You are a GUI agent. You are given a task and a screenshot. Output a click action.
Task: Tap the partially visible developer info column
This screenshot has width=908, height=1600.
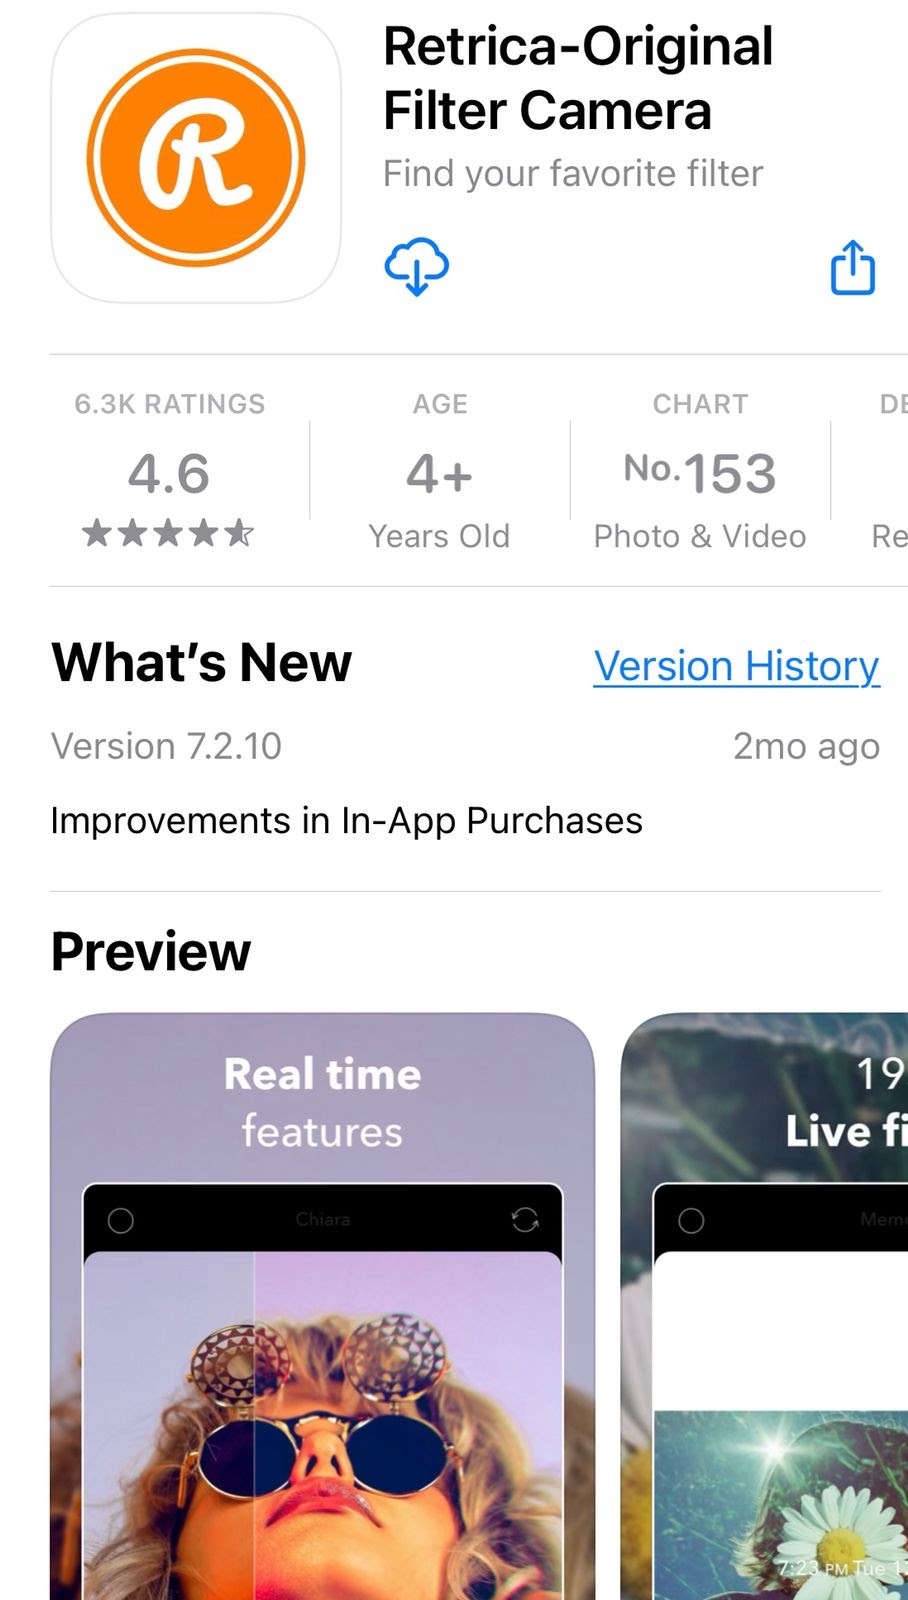tap(890, 471)
